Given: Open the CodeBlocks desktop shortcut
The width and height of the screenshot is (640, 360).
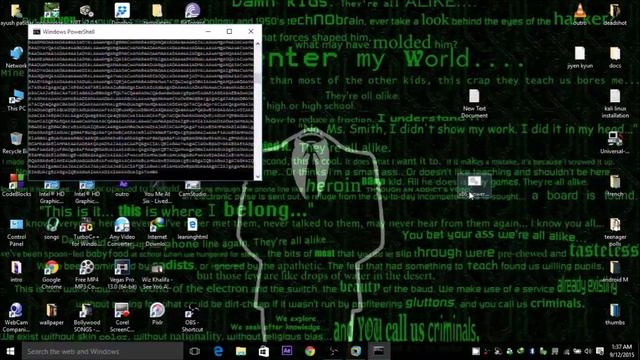Looking at the screenshot, I should pos(16,185).
